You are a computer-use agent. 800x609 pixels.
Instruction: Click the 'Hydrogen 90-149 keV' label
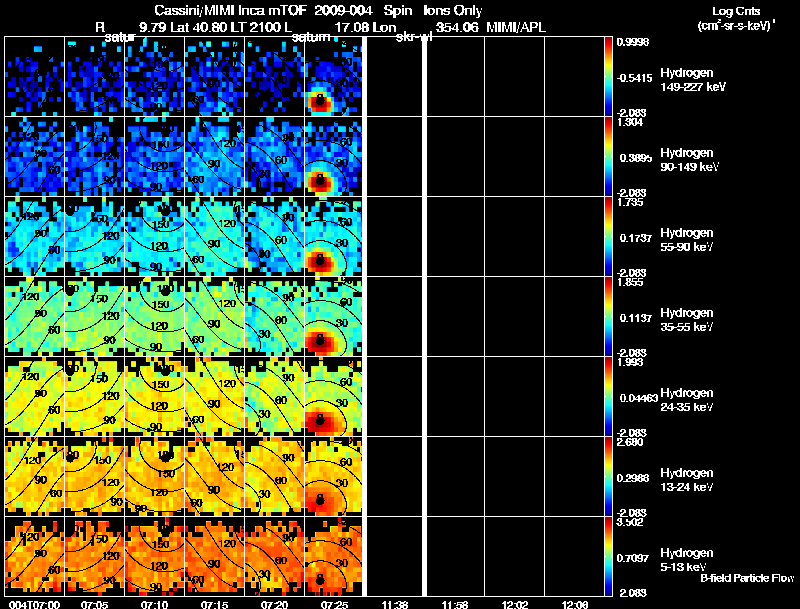[x=690, y=160]
